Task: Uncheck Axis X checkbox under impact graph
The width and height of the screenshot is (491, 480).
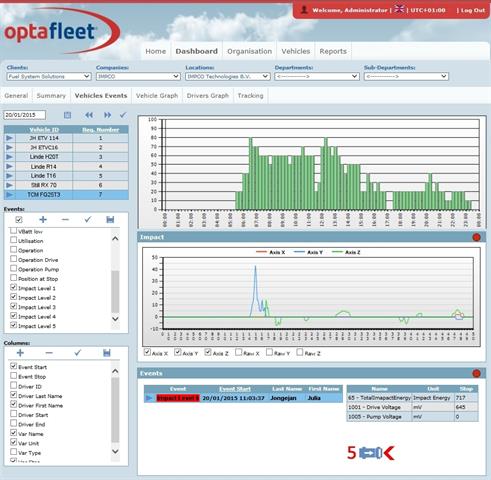Action: tap(147, 352)
